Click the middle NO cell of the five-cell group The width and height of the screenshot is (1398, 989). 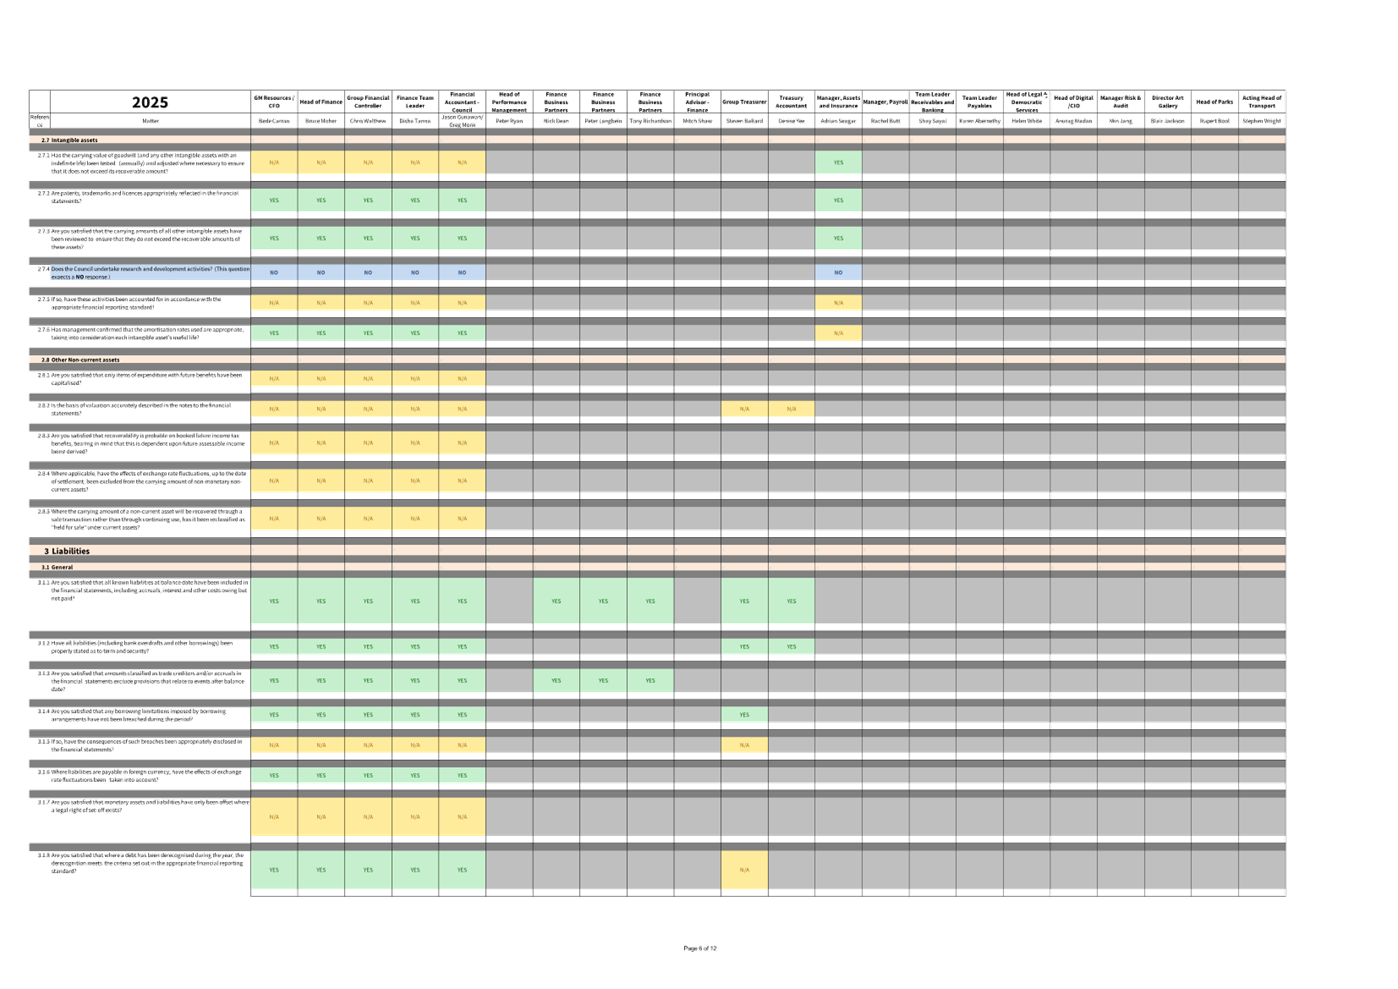(368, 272)
